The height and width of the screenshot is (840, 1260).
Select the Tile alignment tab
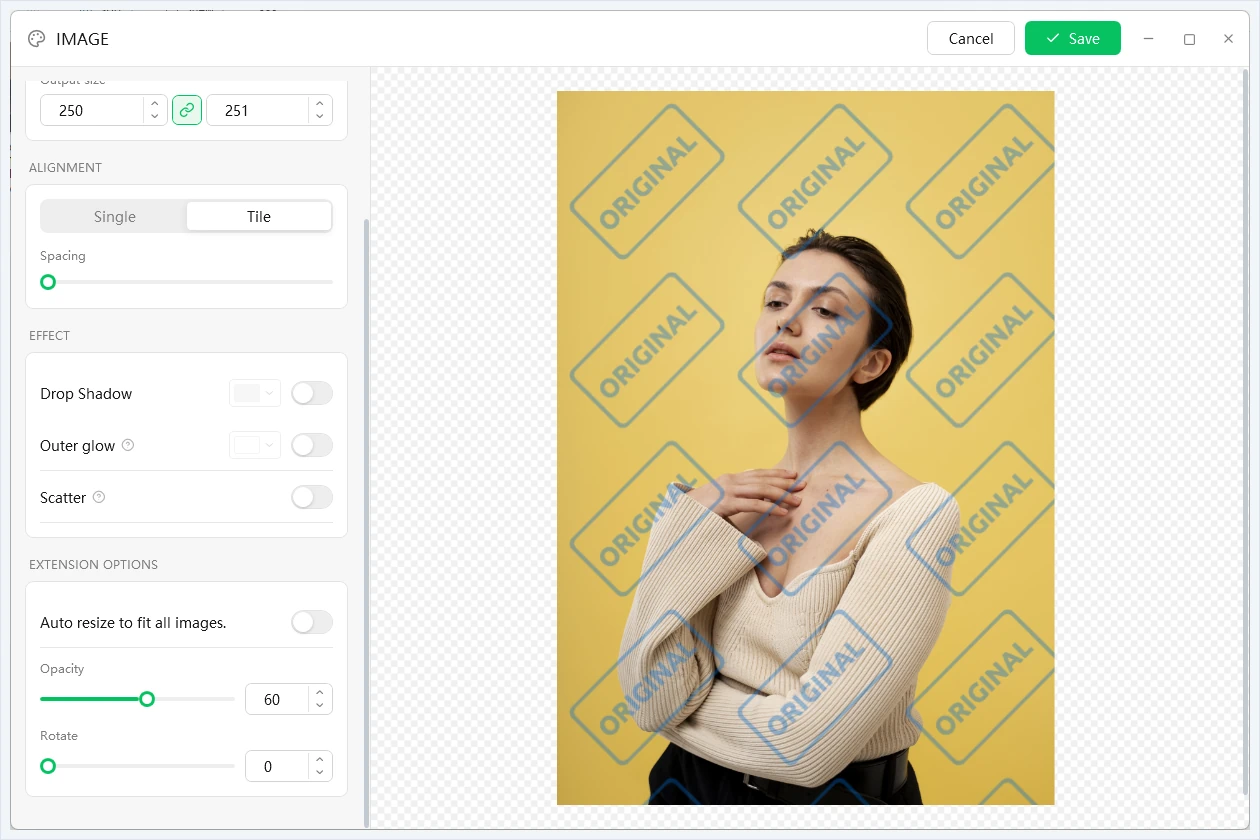(259, 216)
